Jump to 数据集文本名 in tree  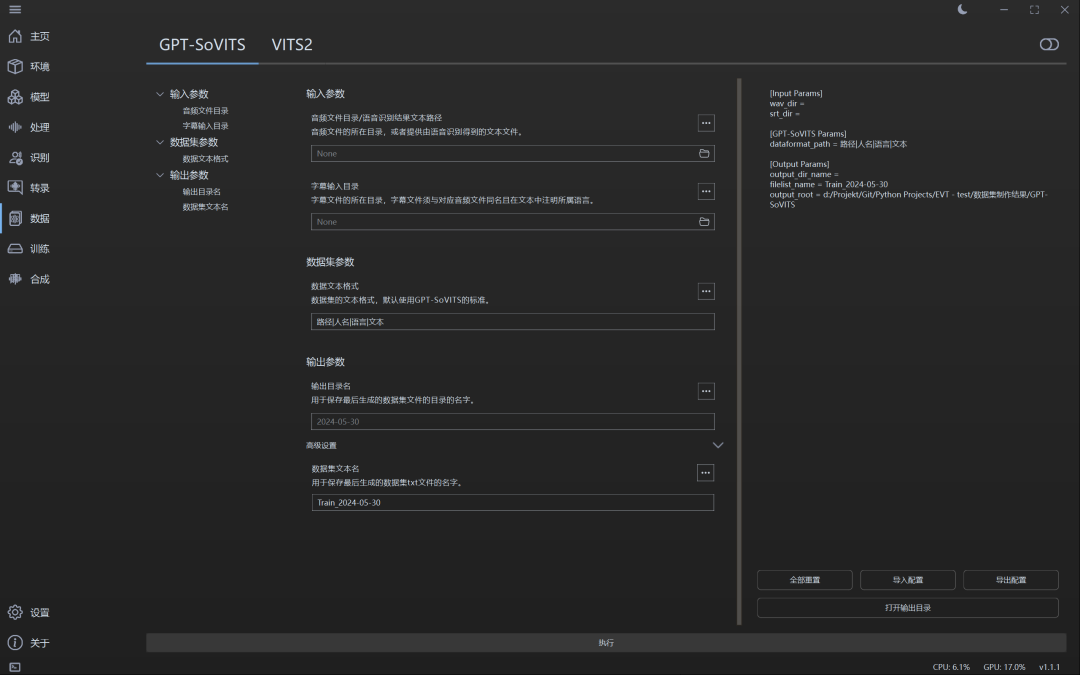coord(205,207)
